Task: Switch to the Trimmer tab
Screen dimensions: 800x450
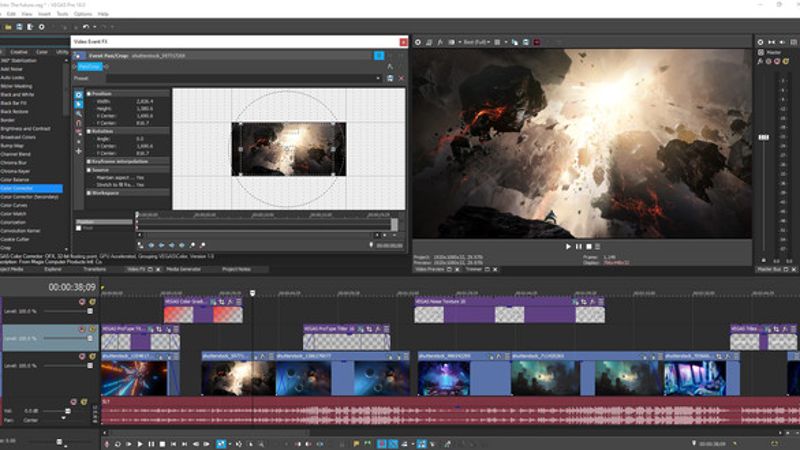Action: (473, 269)
